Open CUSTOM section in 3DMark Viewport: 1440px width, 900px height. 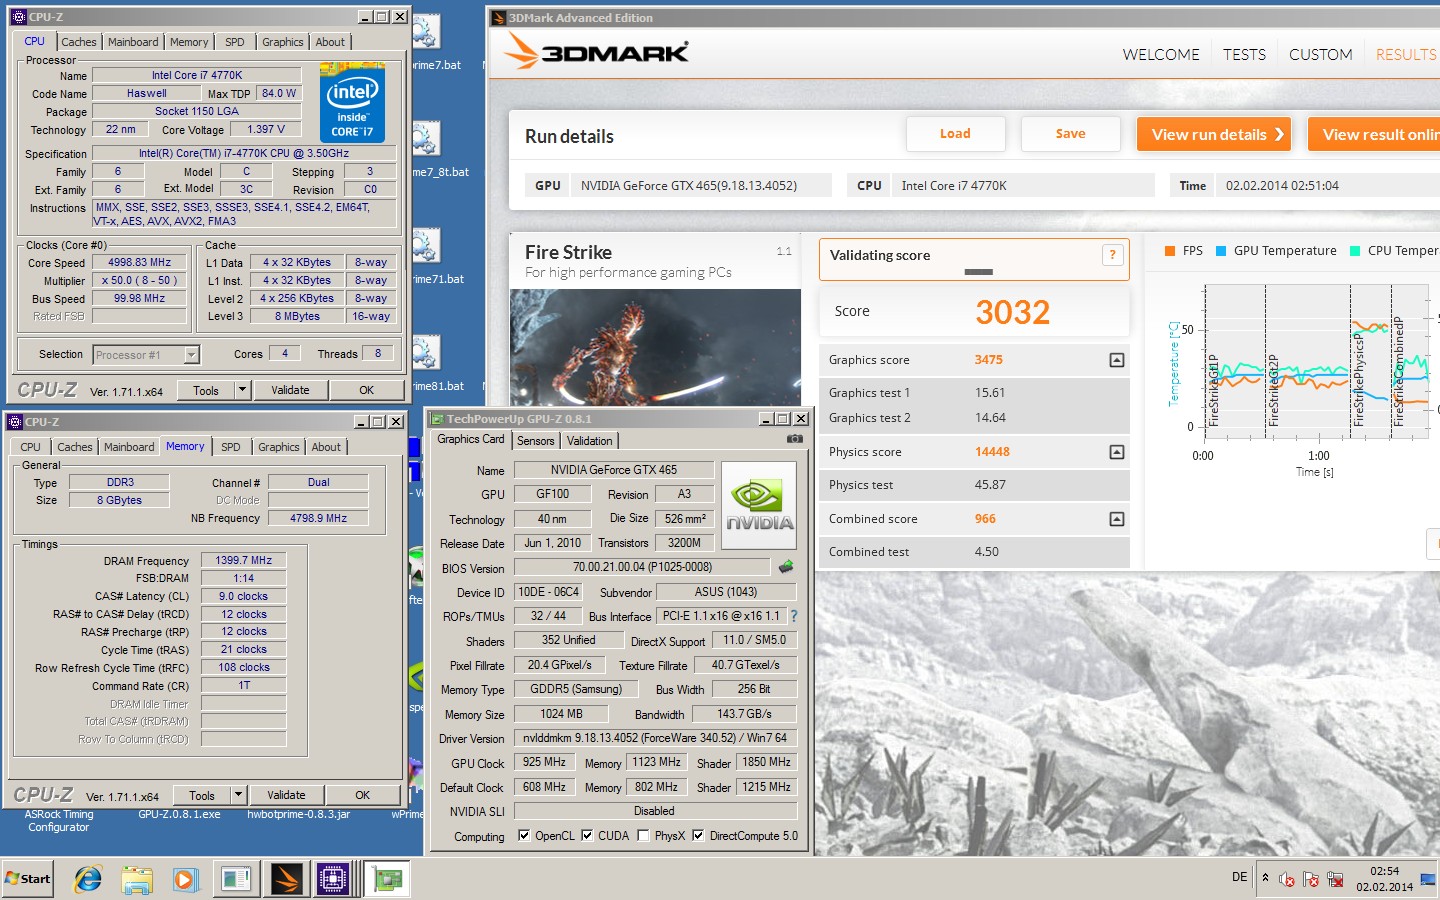click(x=1320, y=54)
